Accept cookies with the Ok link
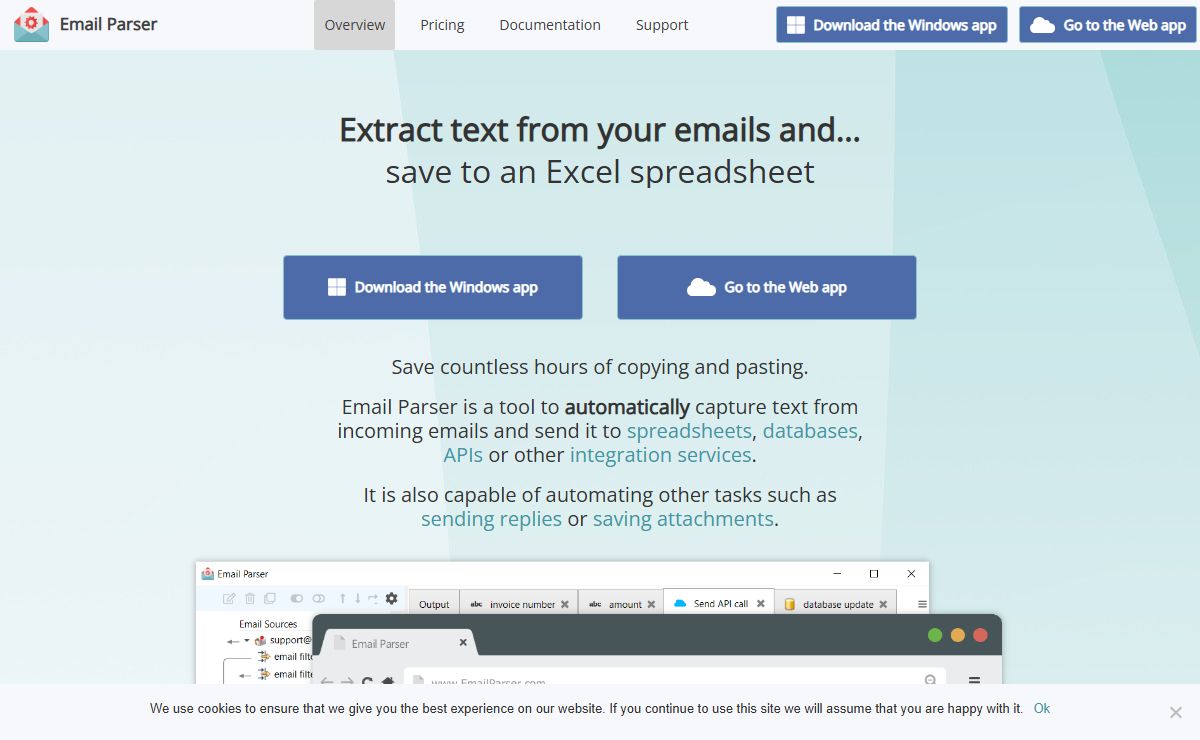 click(x=1042, y=708)
